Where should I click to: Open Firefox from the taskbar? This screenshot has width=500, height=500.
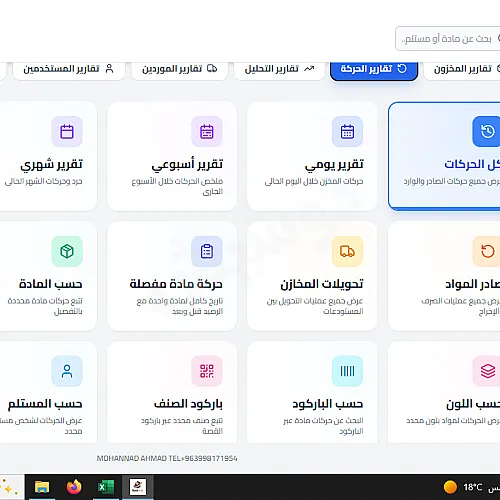click(74, 487)
